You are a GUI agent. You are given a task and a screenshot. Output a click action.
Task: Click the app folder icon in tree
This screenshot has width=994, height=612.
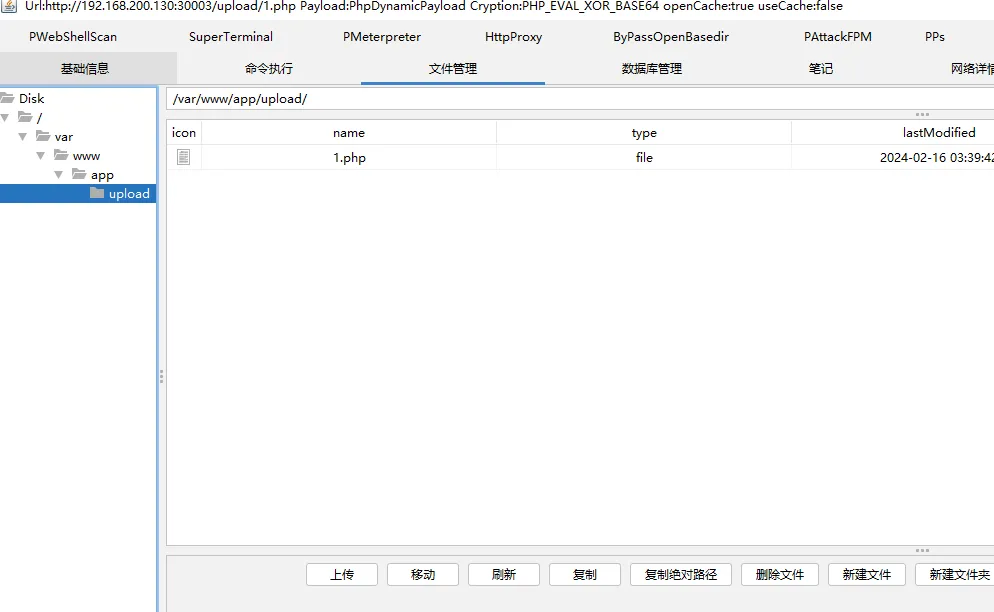tap(79, 174)
